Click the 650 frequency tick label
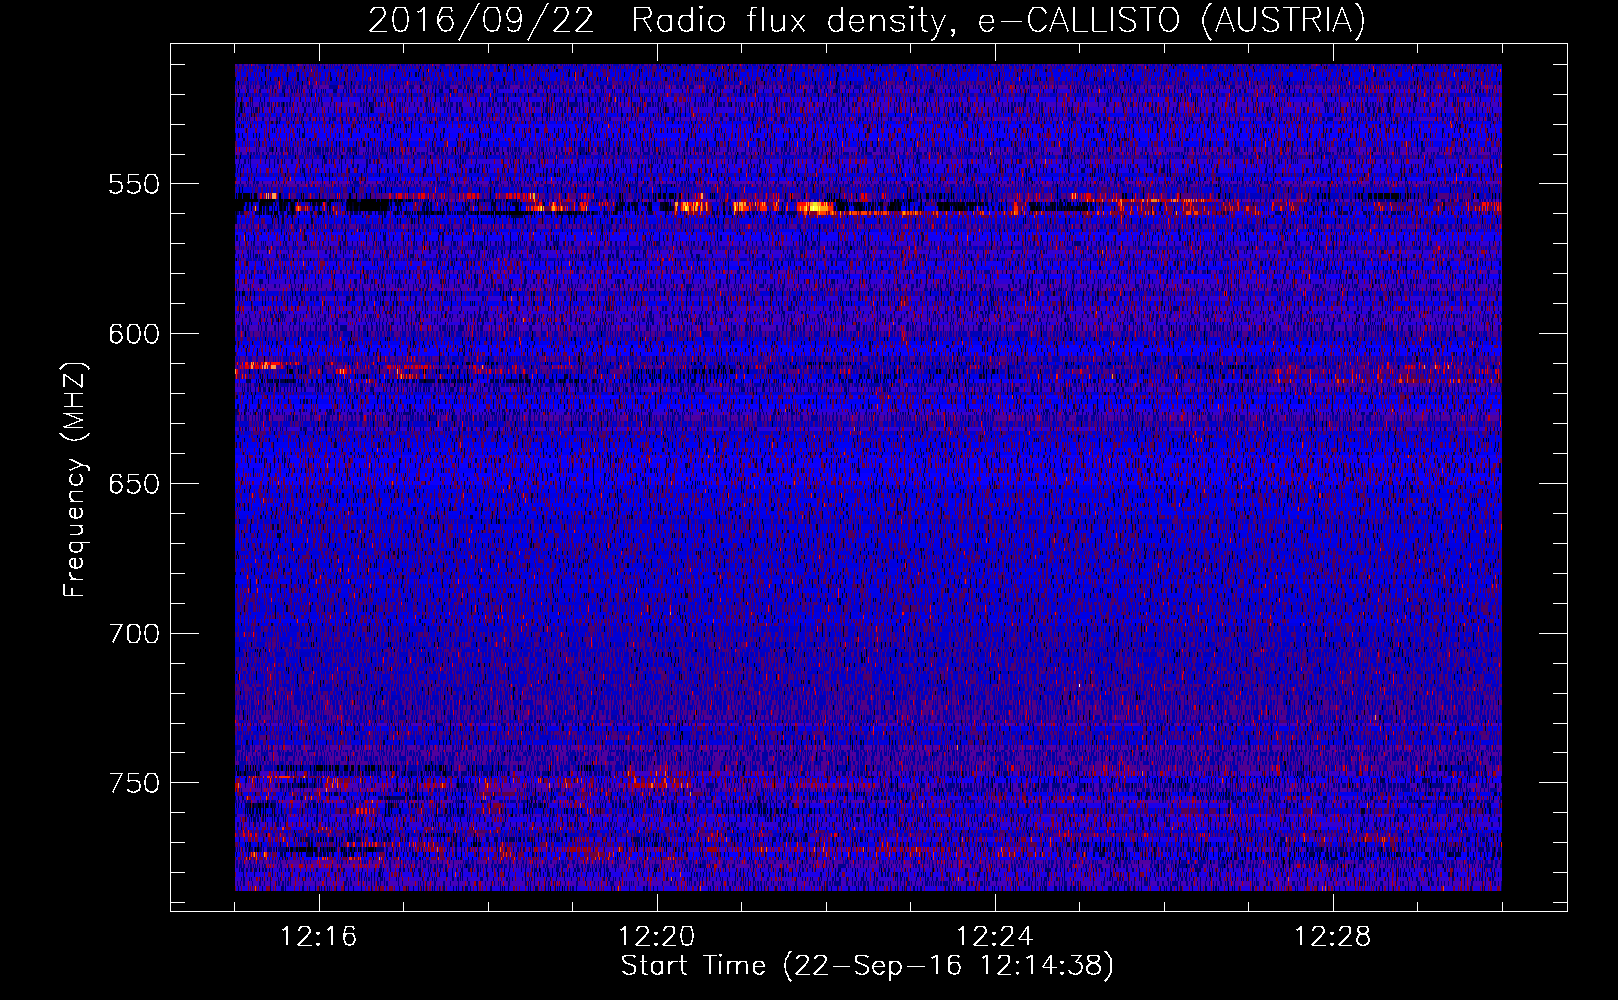The width and height of the screenshot is (1618, 1000). tap(134, 484)
